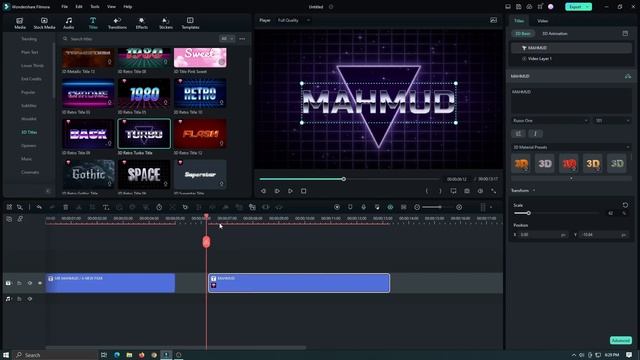Toggle Video Layer 1 visibility in layer list

point(524,59)
